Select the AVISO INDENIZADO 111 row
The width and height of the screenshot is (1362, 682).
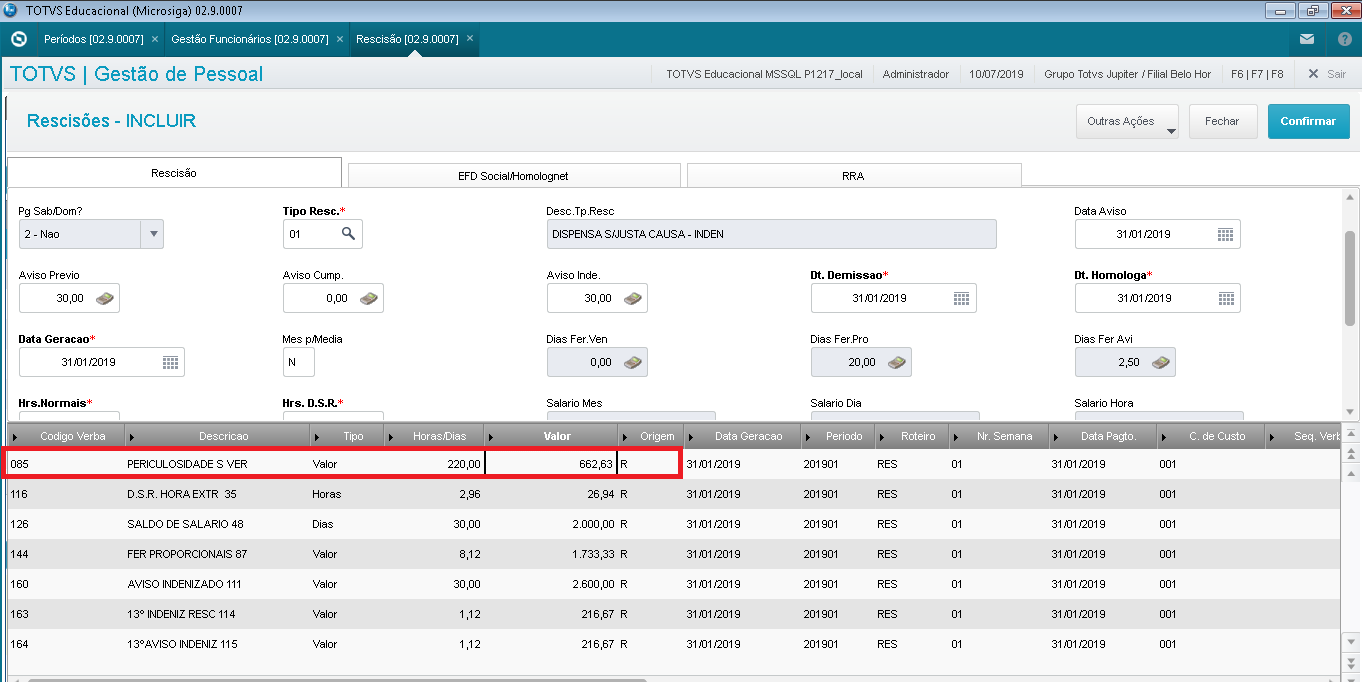[x=674, y=584]
